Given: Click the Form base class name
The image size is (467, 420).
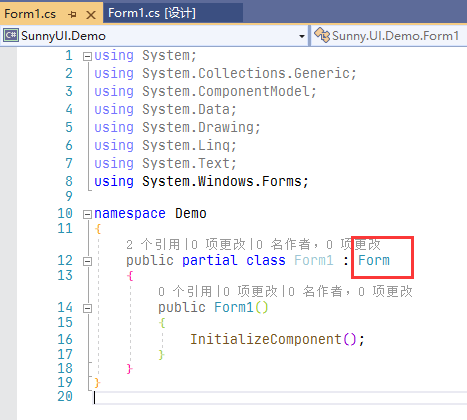Looking at the screenshot, I should click(374, 260).
